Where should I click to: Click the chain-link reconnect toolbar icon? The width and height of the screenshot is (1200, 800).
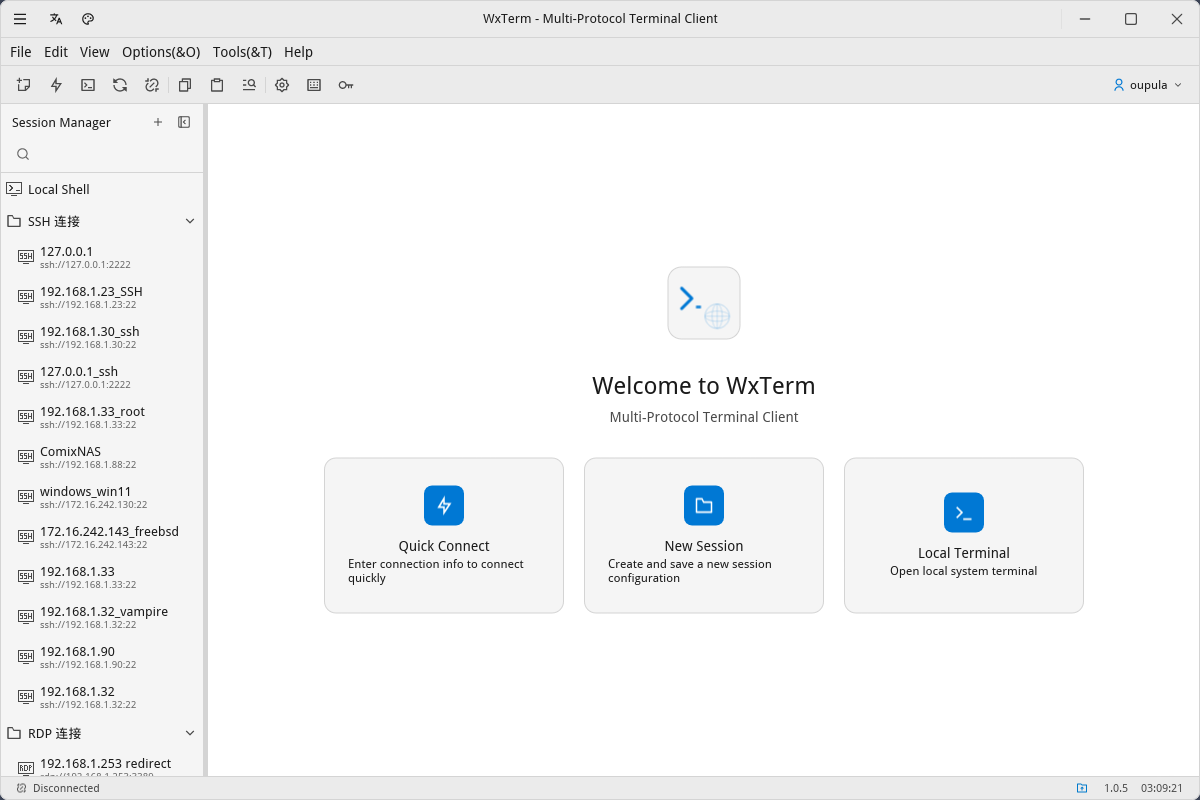(152, 85)
